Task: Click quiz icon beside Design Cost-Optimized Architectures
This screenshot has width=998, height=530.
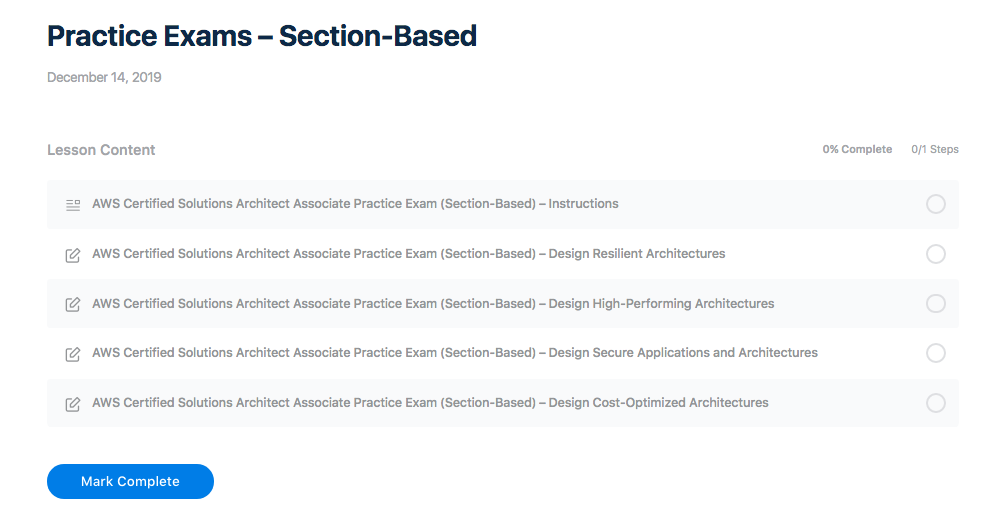Action: click(x=73, y=404)
